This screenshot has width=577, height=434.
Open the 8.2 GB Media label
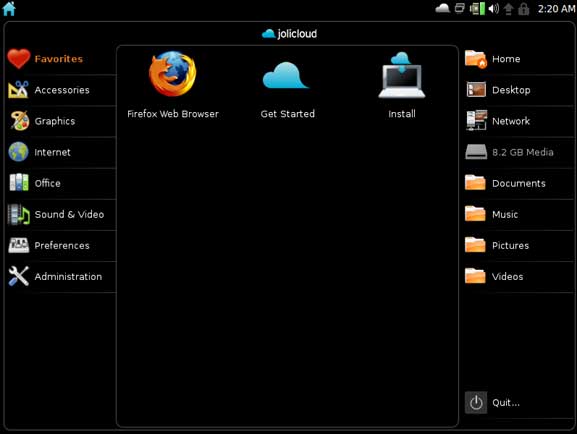click(x=523, y=152)
